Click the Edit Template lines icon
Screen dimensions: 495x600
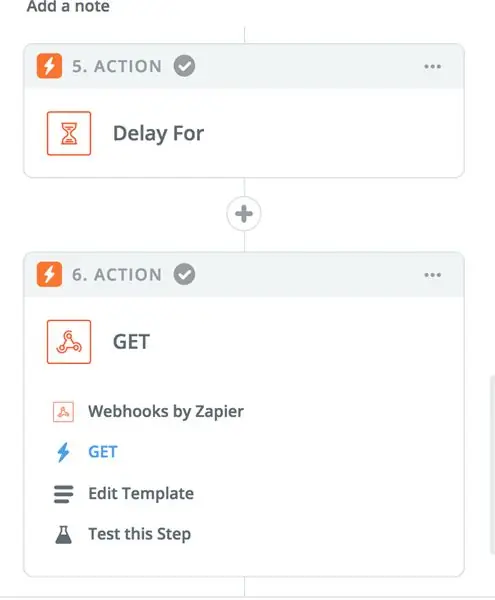click(x=64, y=494)
